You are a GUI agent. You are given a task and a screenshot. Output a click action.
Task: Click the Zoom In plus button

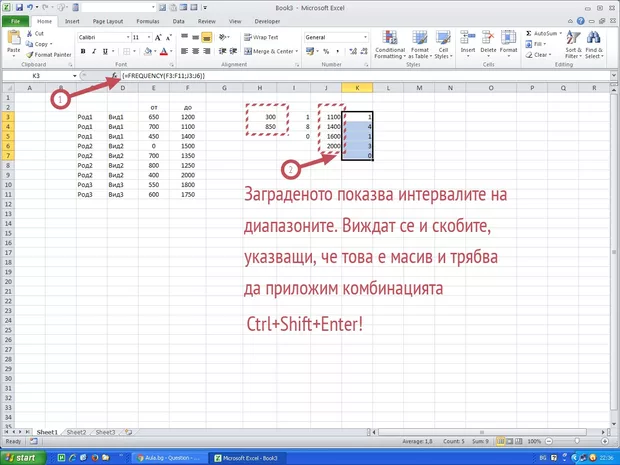605,441
